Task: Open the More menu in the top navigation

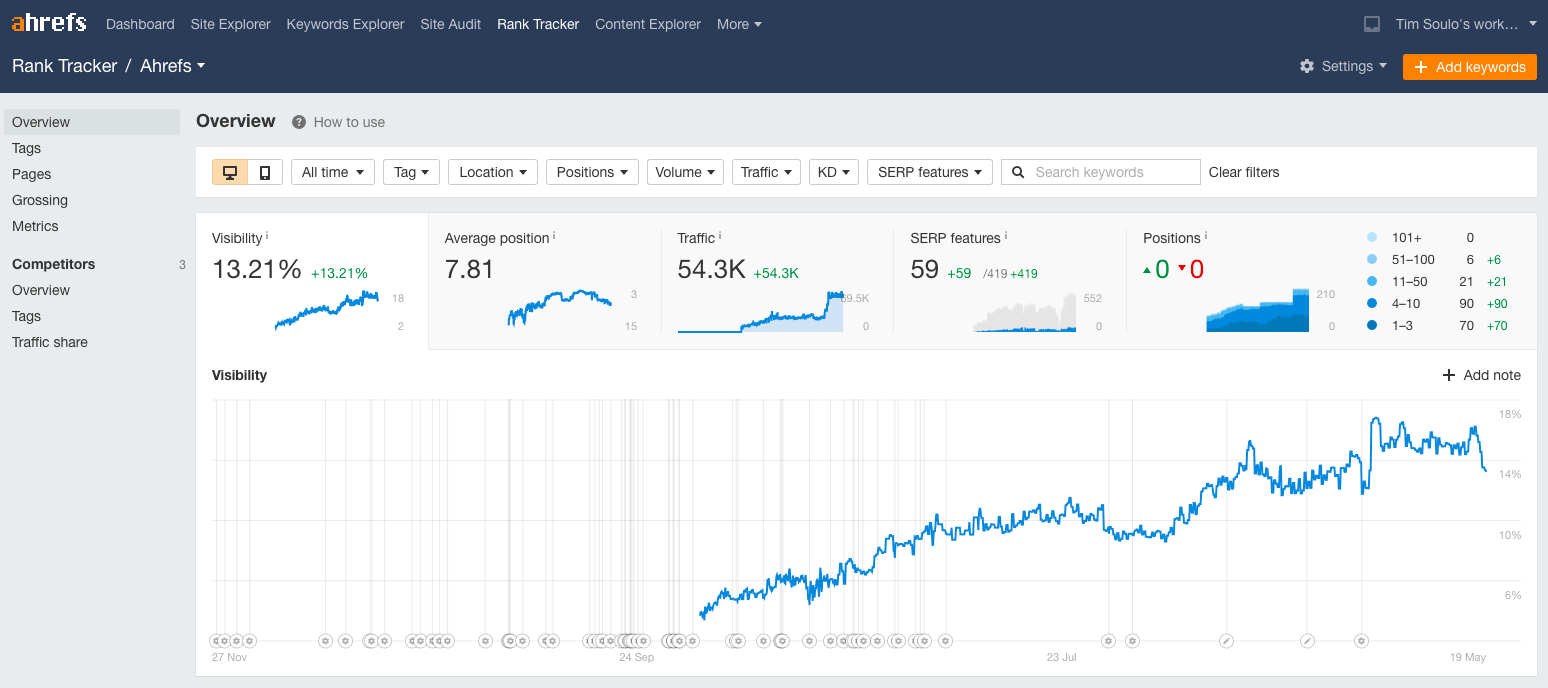Action: point(739,24)
